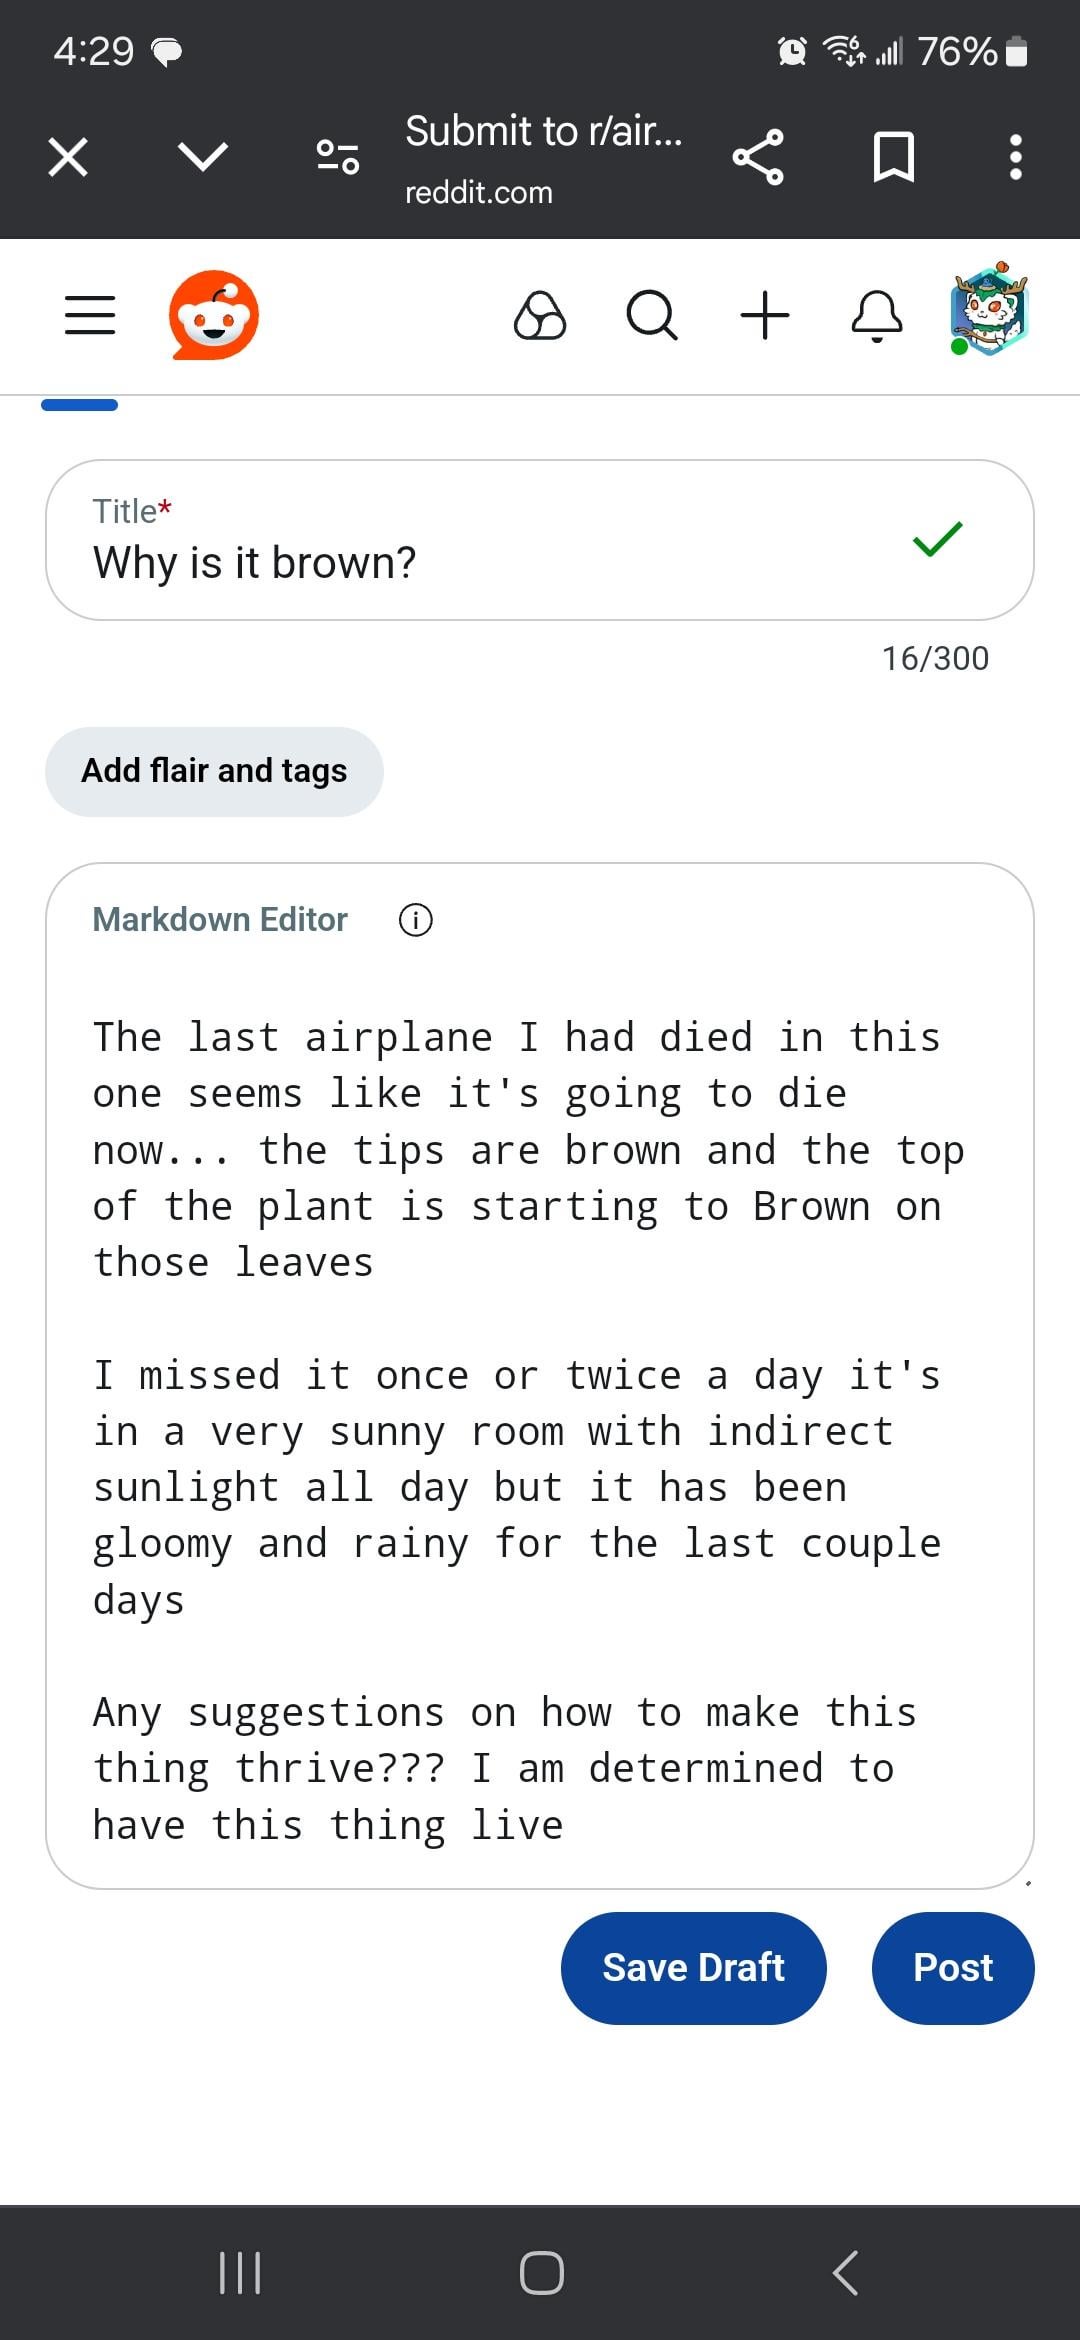Open Reddit hamburger navigation menu
Image resolution: width=1080 pixels, height=2340 pixels.
pyautogui.click(x=90, y=315)
